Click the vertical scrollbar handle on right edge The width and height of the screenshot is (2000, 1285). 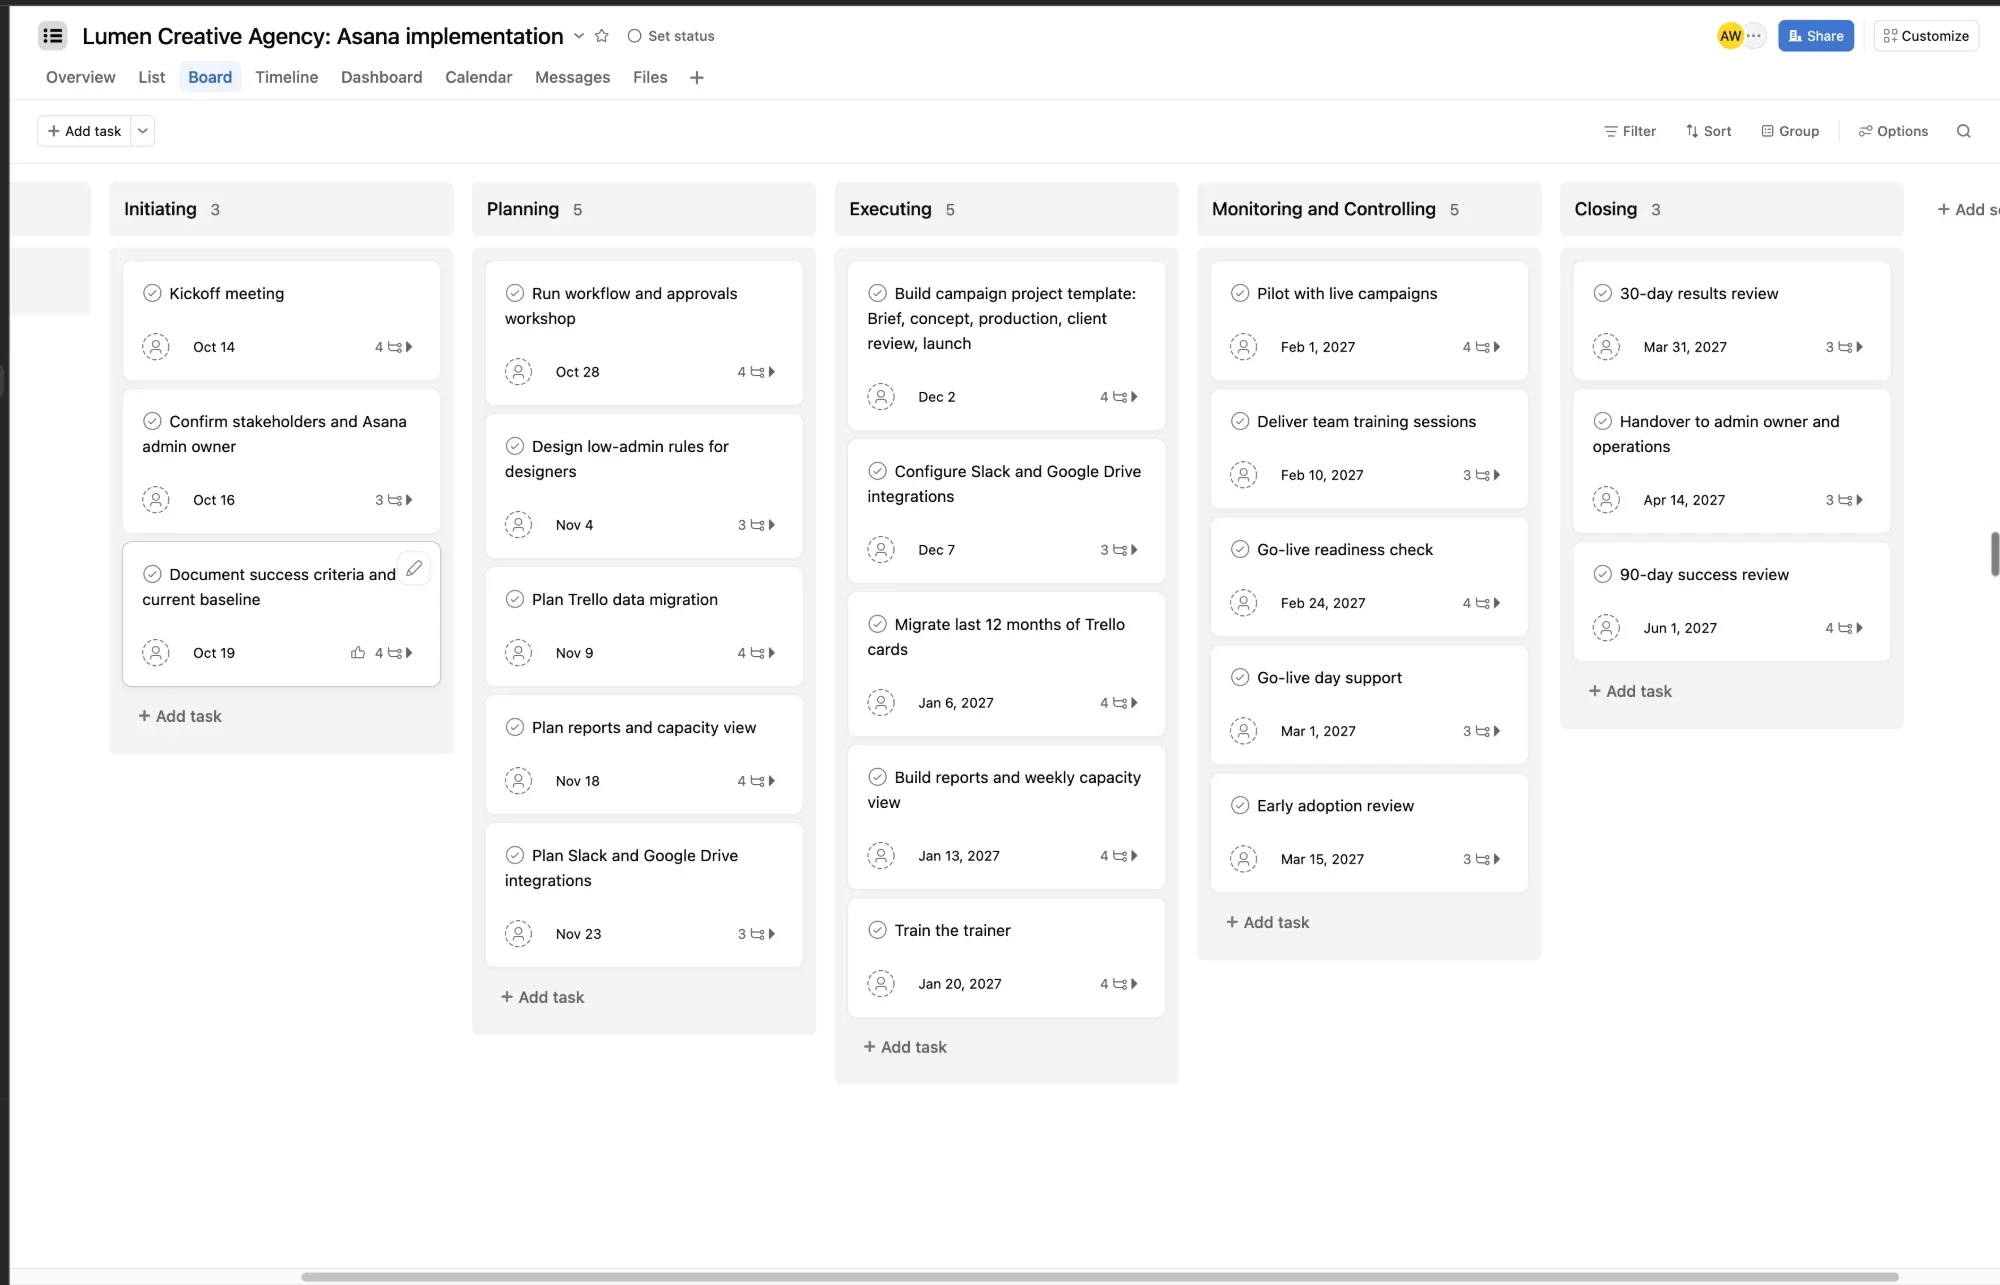(x=1995, y=555)
